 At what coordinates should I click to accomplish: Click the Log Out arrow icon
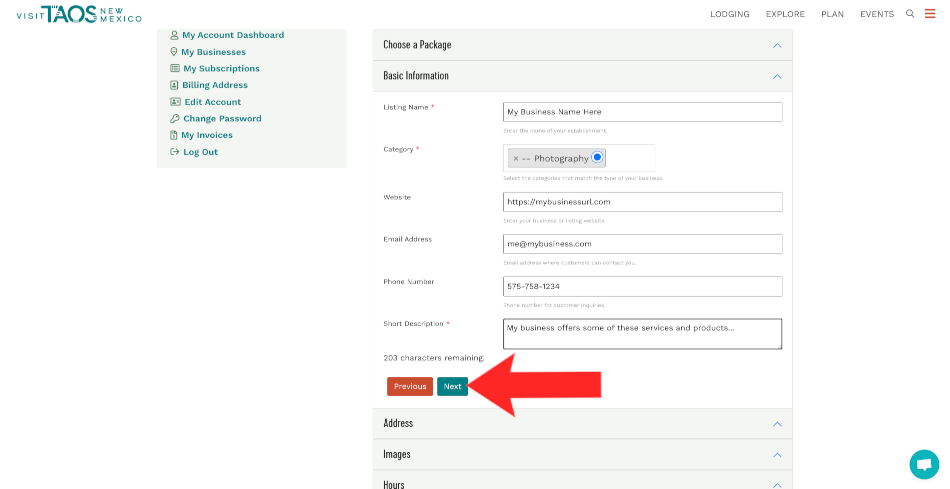pyautogui.click(x=175, y=152)
